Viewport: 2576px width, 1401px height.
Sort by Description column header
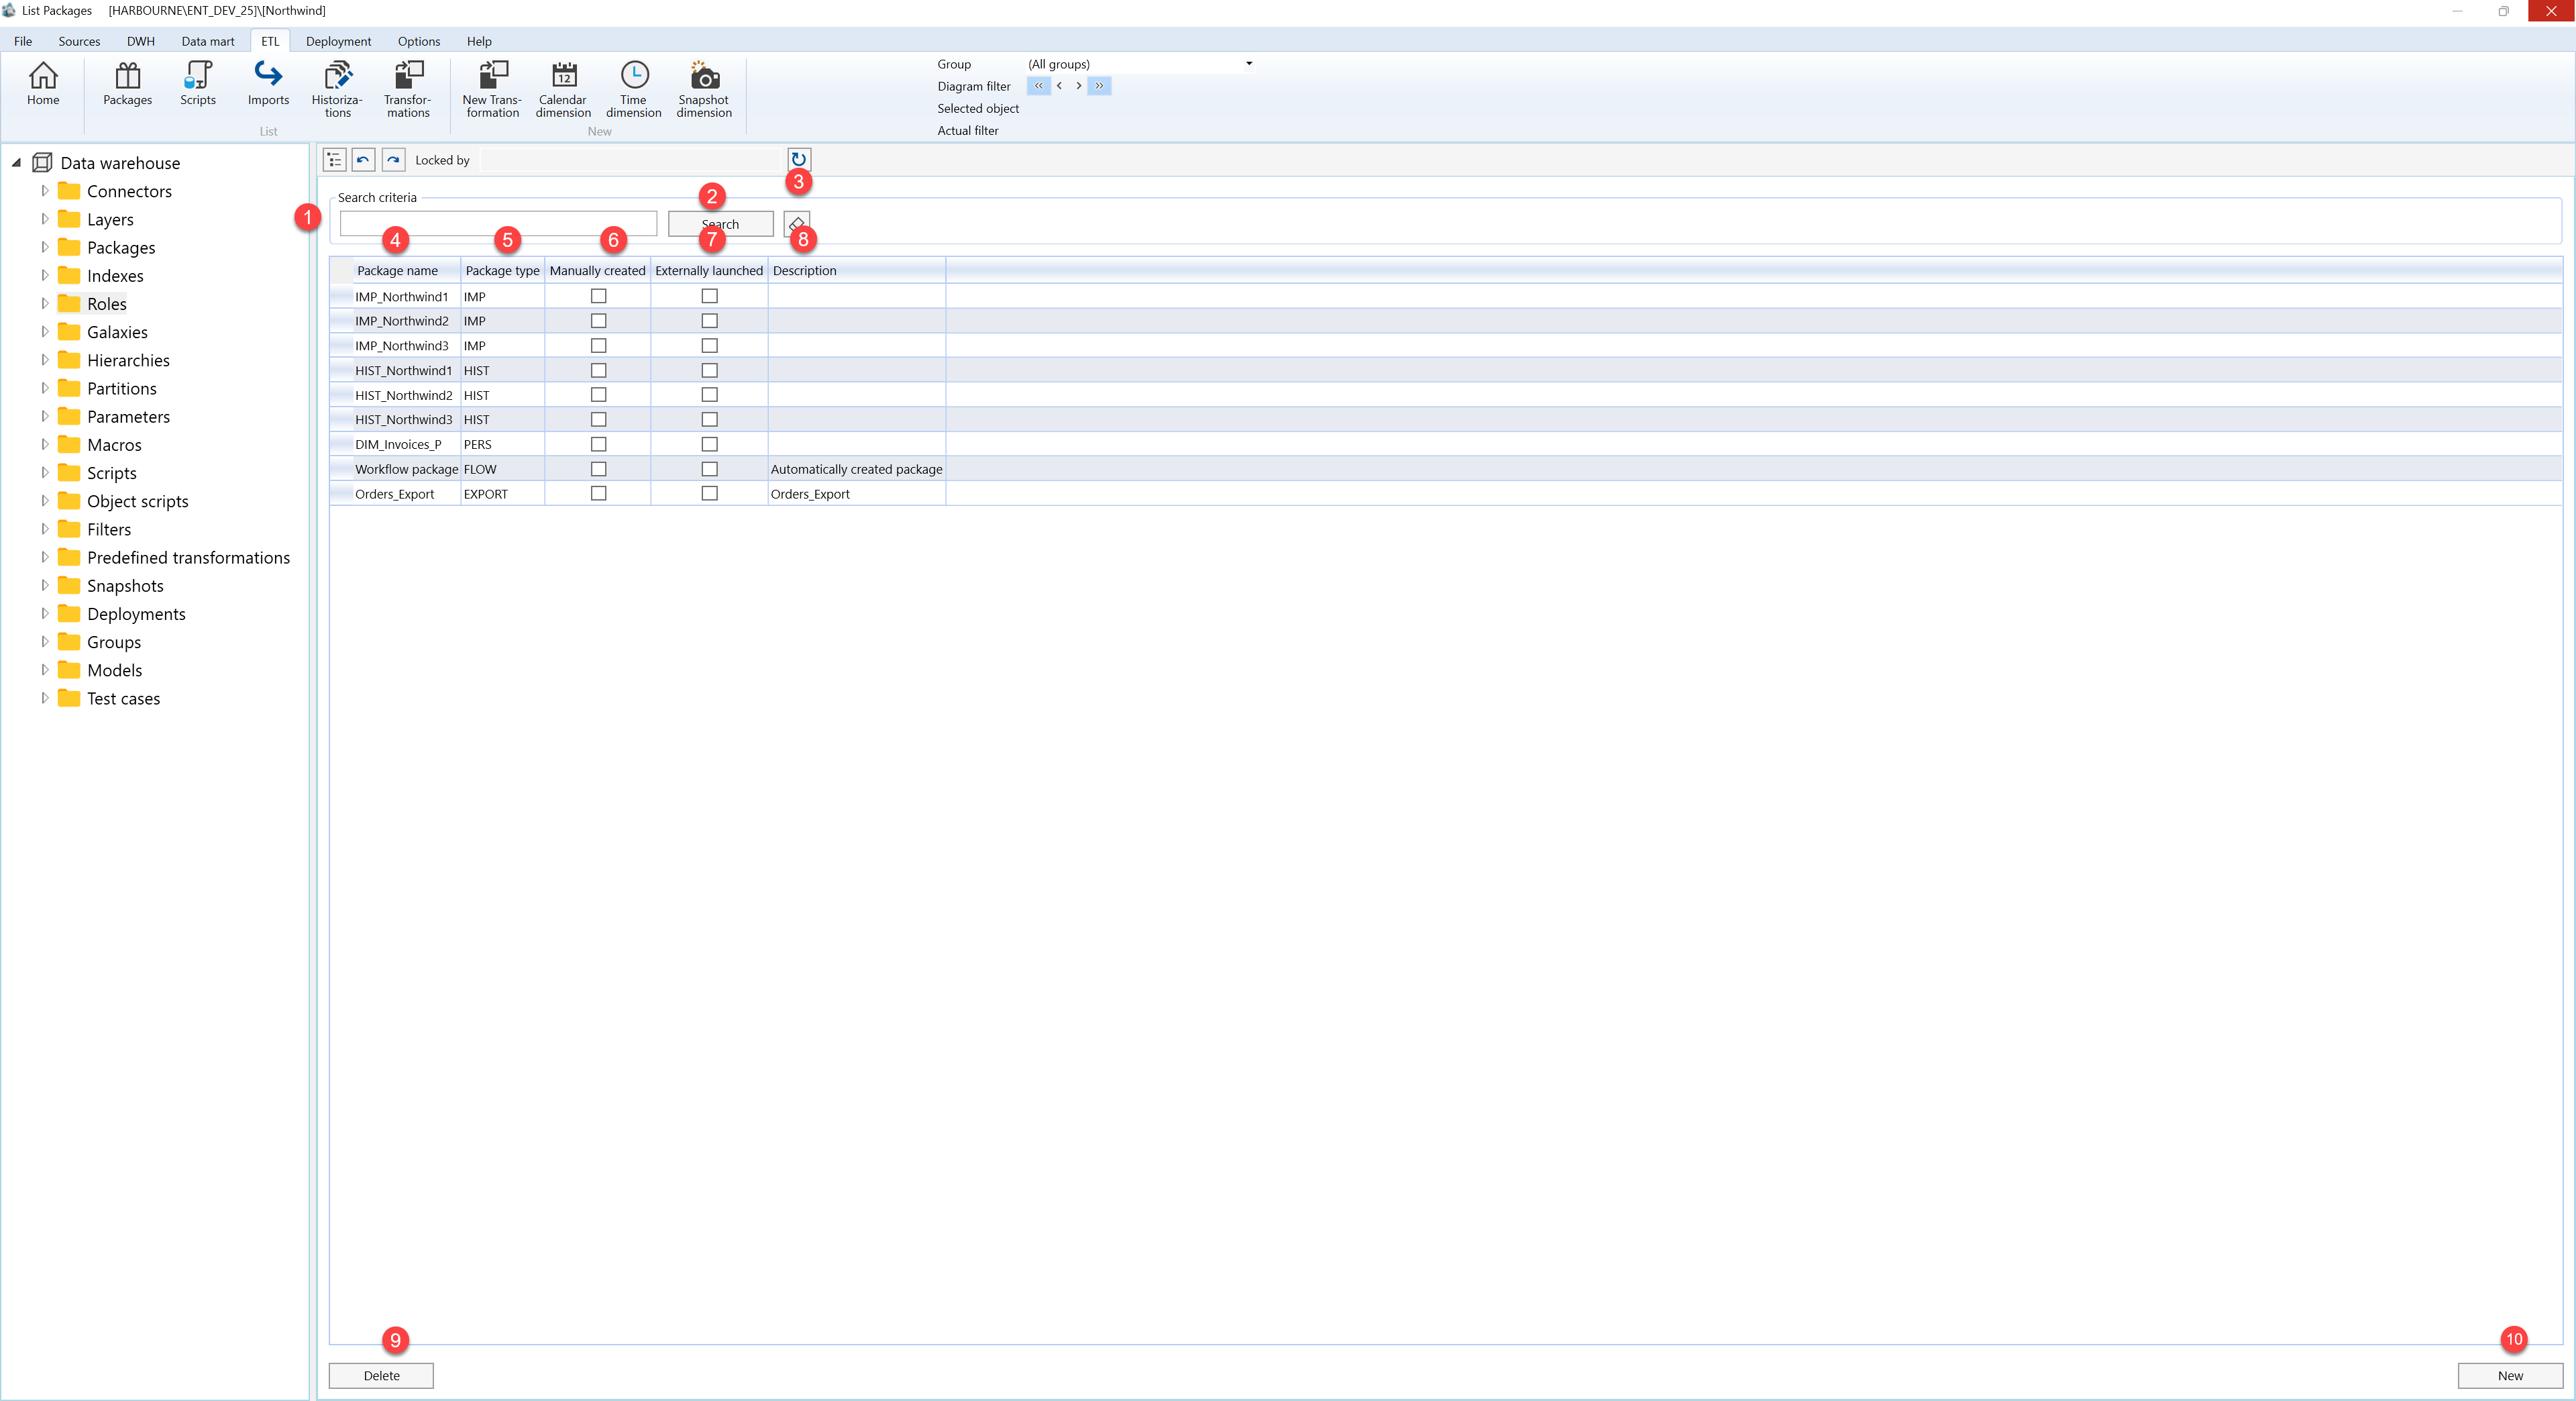tap(856, 270)
